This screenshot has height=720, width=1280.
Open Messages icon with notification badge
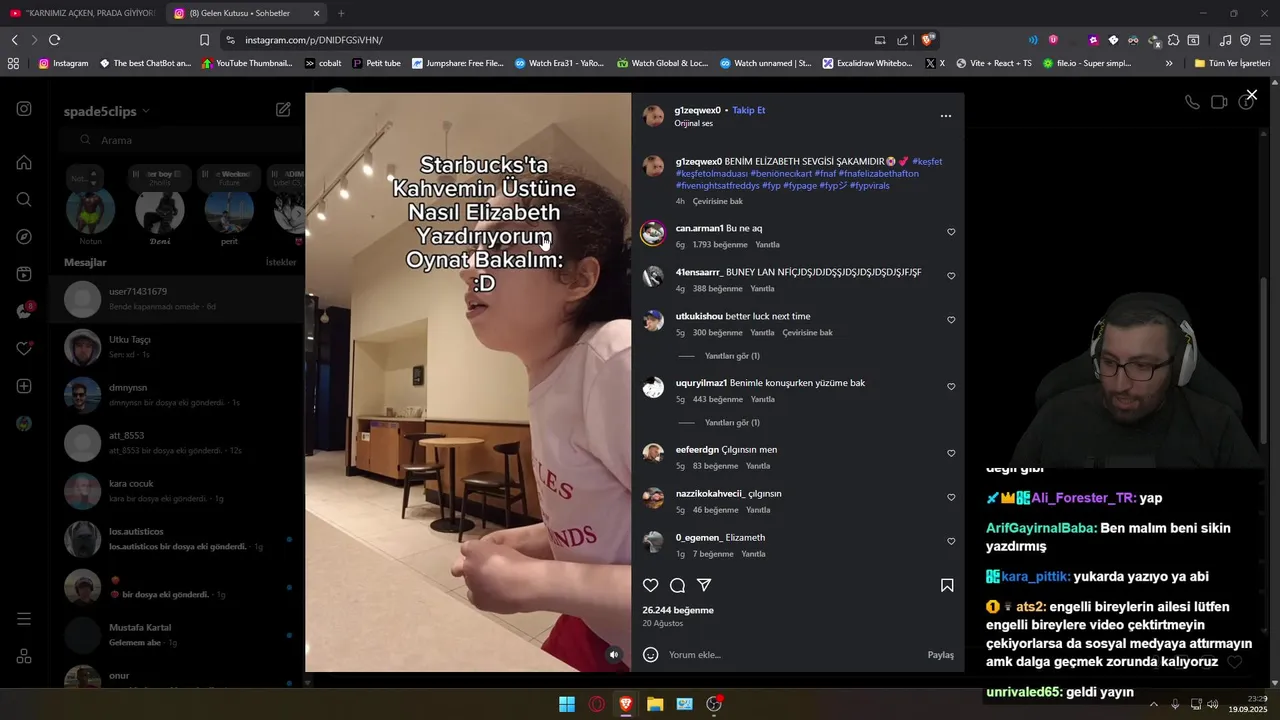[x=24, y=311]
